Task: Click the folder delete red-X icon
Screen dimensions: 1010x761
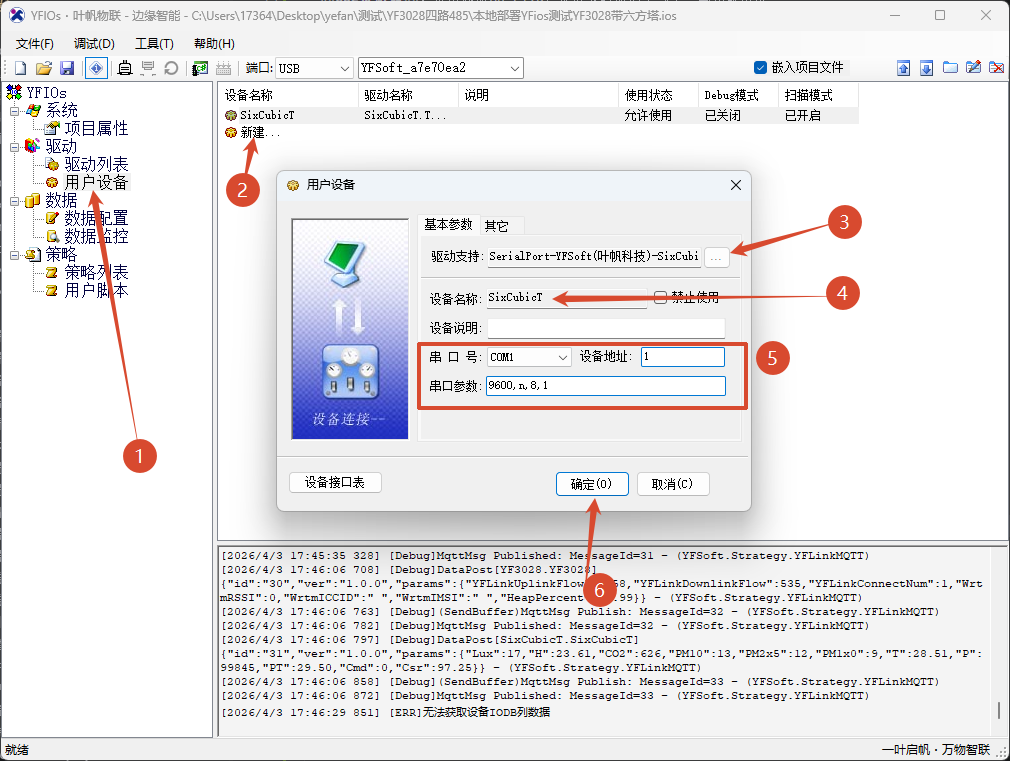Action: [996, 68]
